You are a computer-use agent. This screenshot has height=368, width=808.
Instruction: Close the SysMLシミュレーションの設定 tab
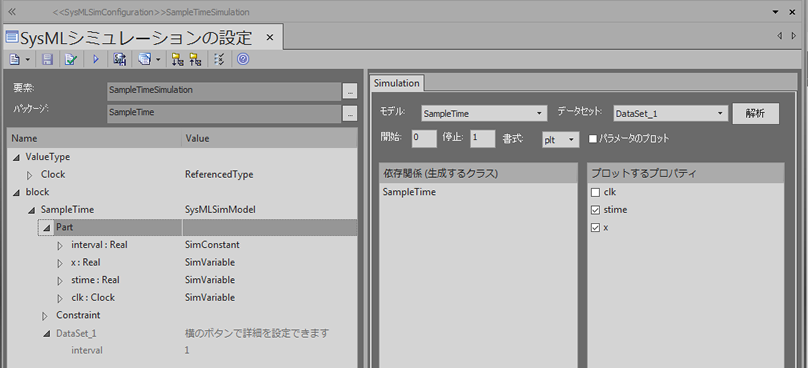pos(269,38)
